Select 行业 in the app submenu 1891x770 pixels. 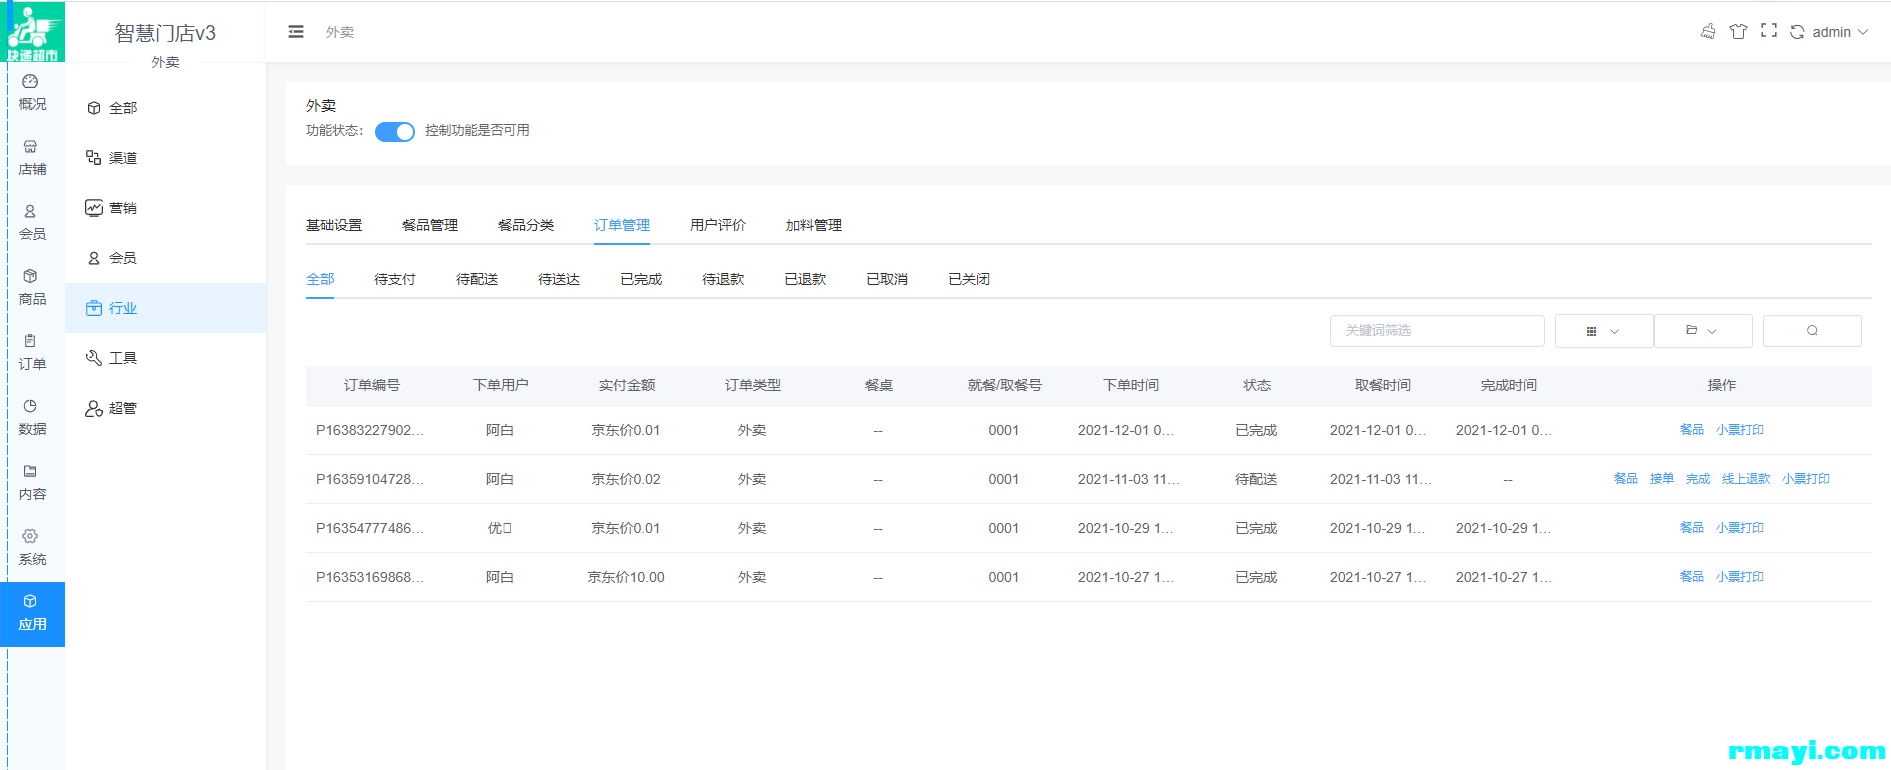click(166, 308)
